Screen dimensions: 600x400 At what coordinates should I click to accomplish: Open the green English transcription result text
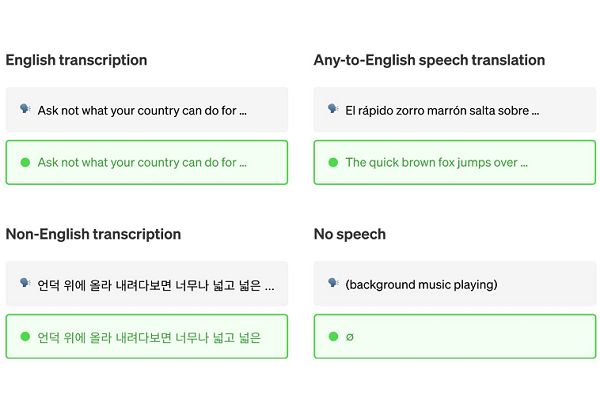click(x=142, y=162)
